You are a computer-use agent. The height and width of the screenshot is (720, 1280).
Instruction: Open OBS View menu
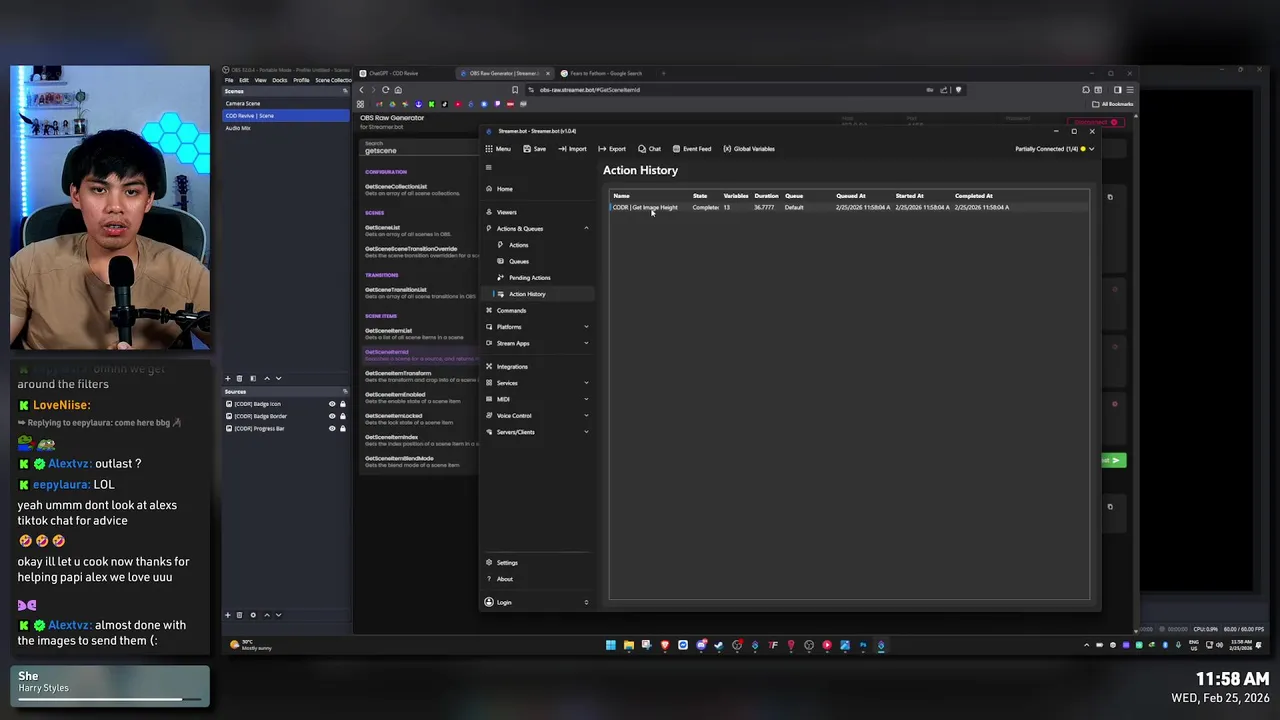260,80
